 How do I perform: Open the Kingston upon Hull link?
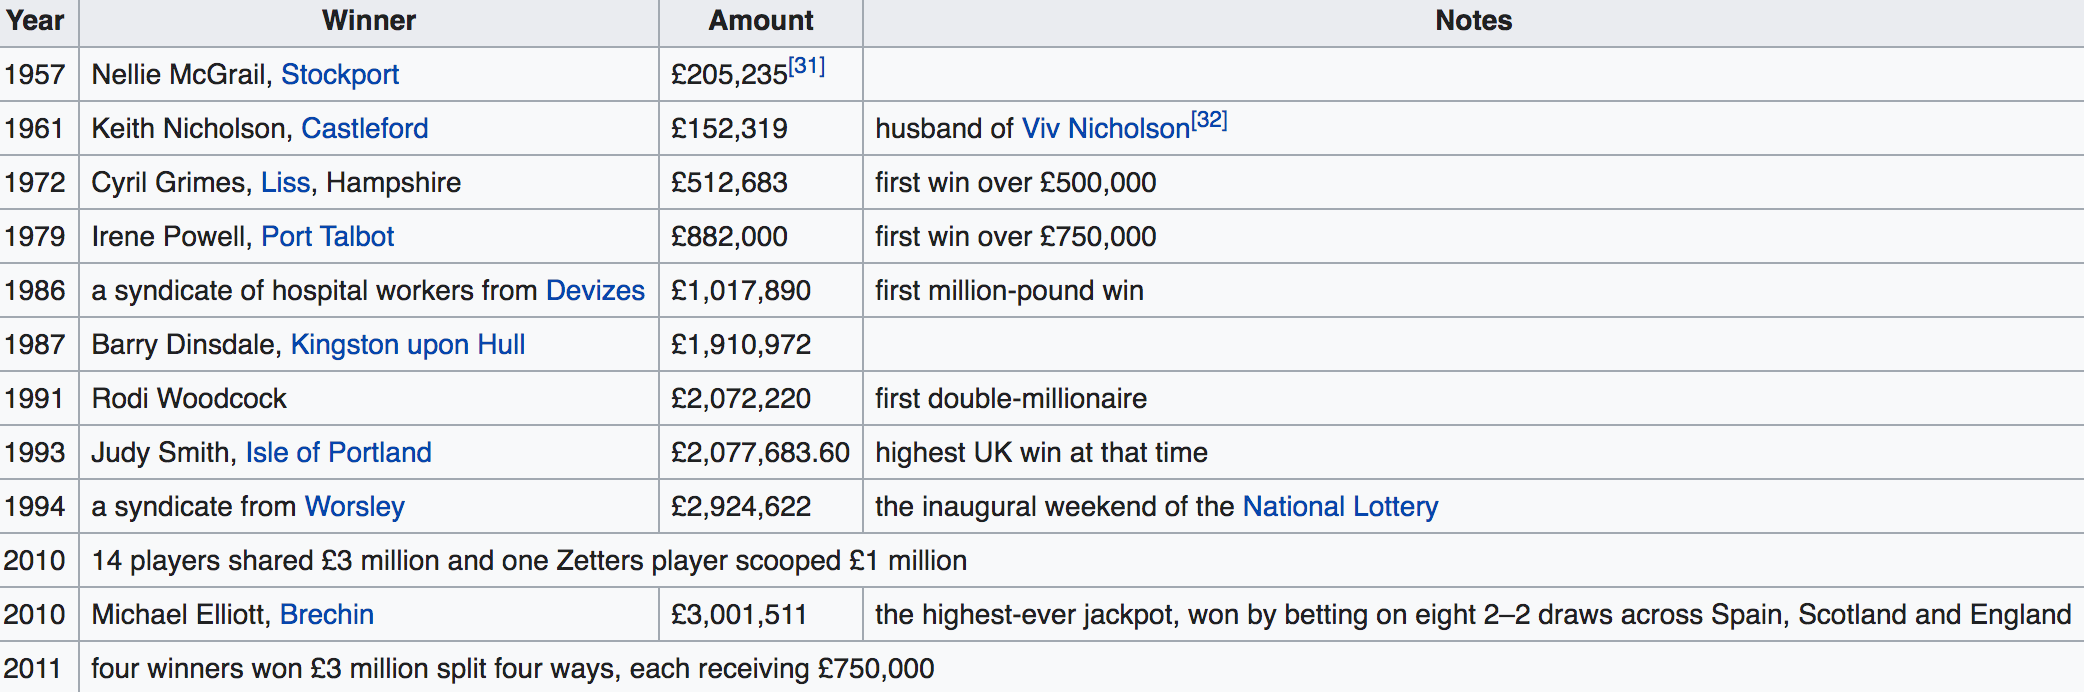click(408, 345)
